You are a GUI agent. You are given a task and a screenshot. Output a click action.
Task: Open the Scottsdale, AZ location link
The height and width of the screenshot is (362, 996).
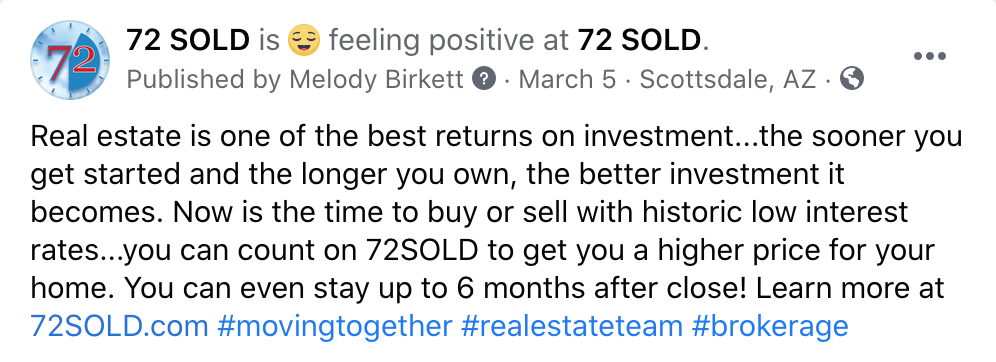coord(728,80)
